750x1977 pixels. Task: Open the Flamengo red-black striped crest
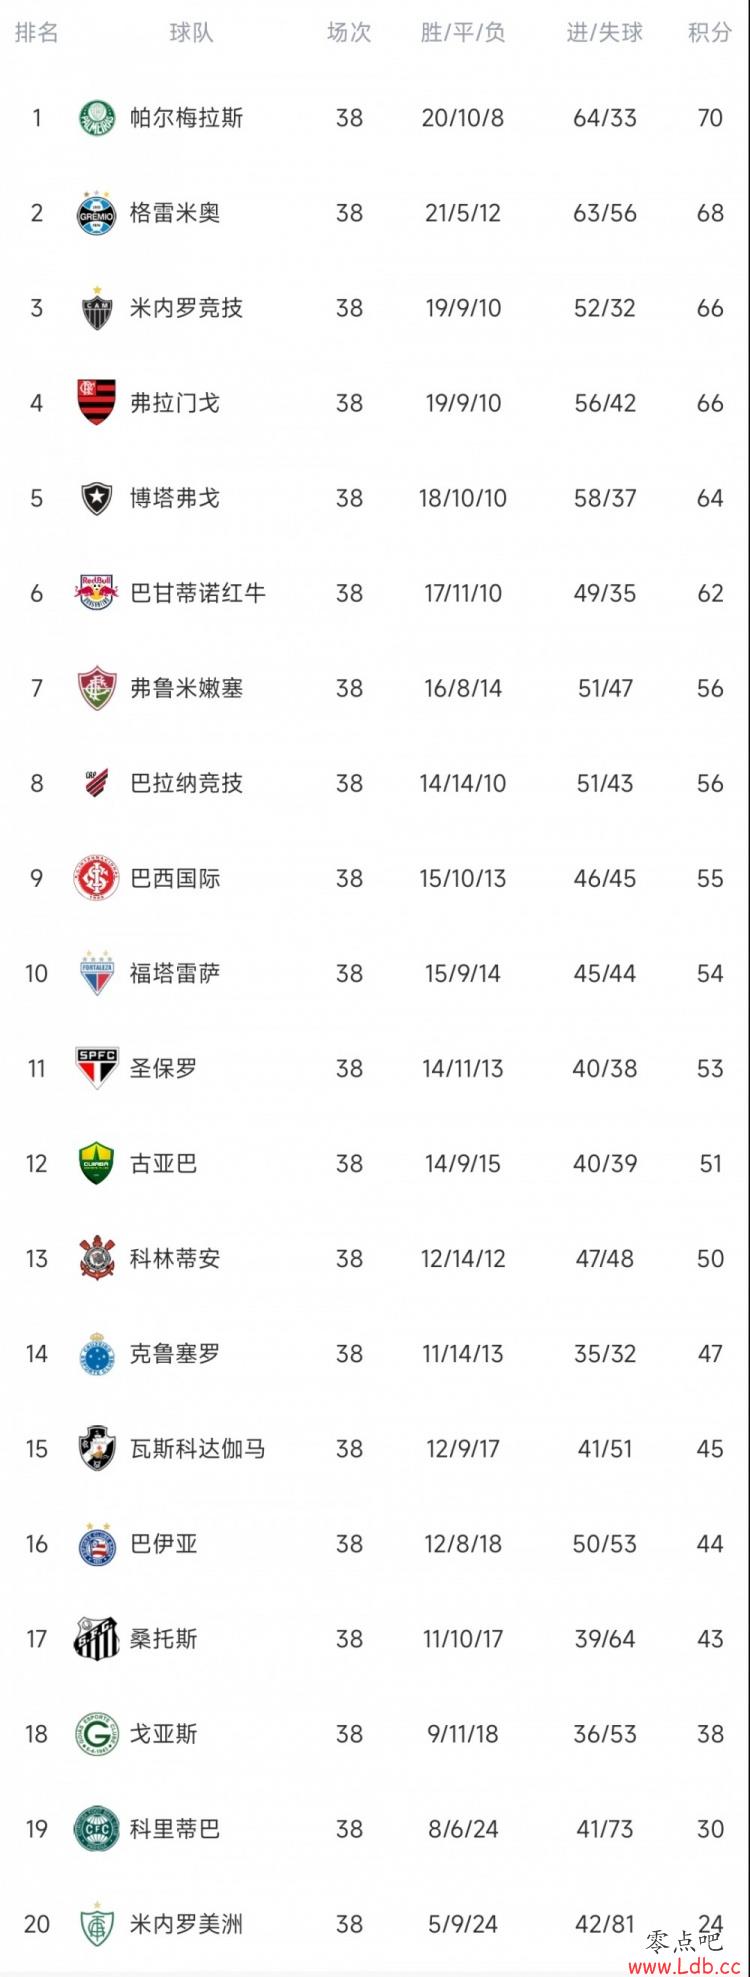pos(97,403)
